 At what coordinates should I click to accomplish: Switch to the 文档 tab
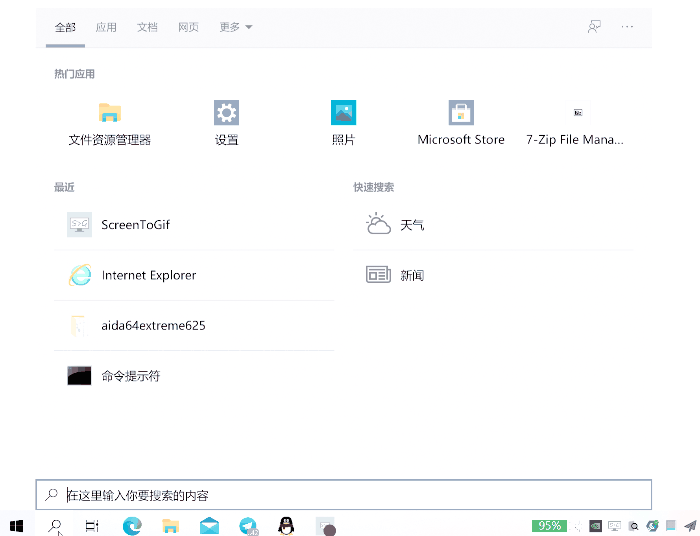(x=147, y=28)
